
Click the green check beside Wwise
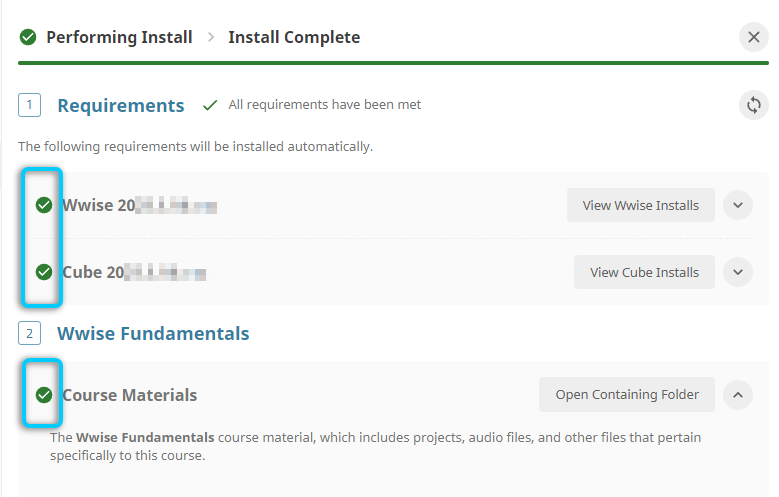pos(43,206)
